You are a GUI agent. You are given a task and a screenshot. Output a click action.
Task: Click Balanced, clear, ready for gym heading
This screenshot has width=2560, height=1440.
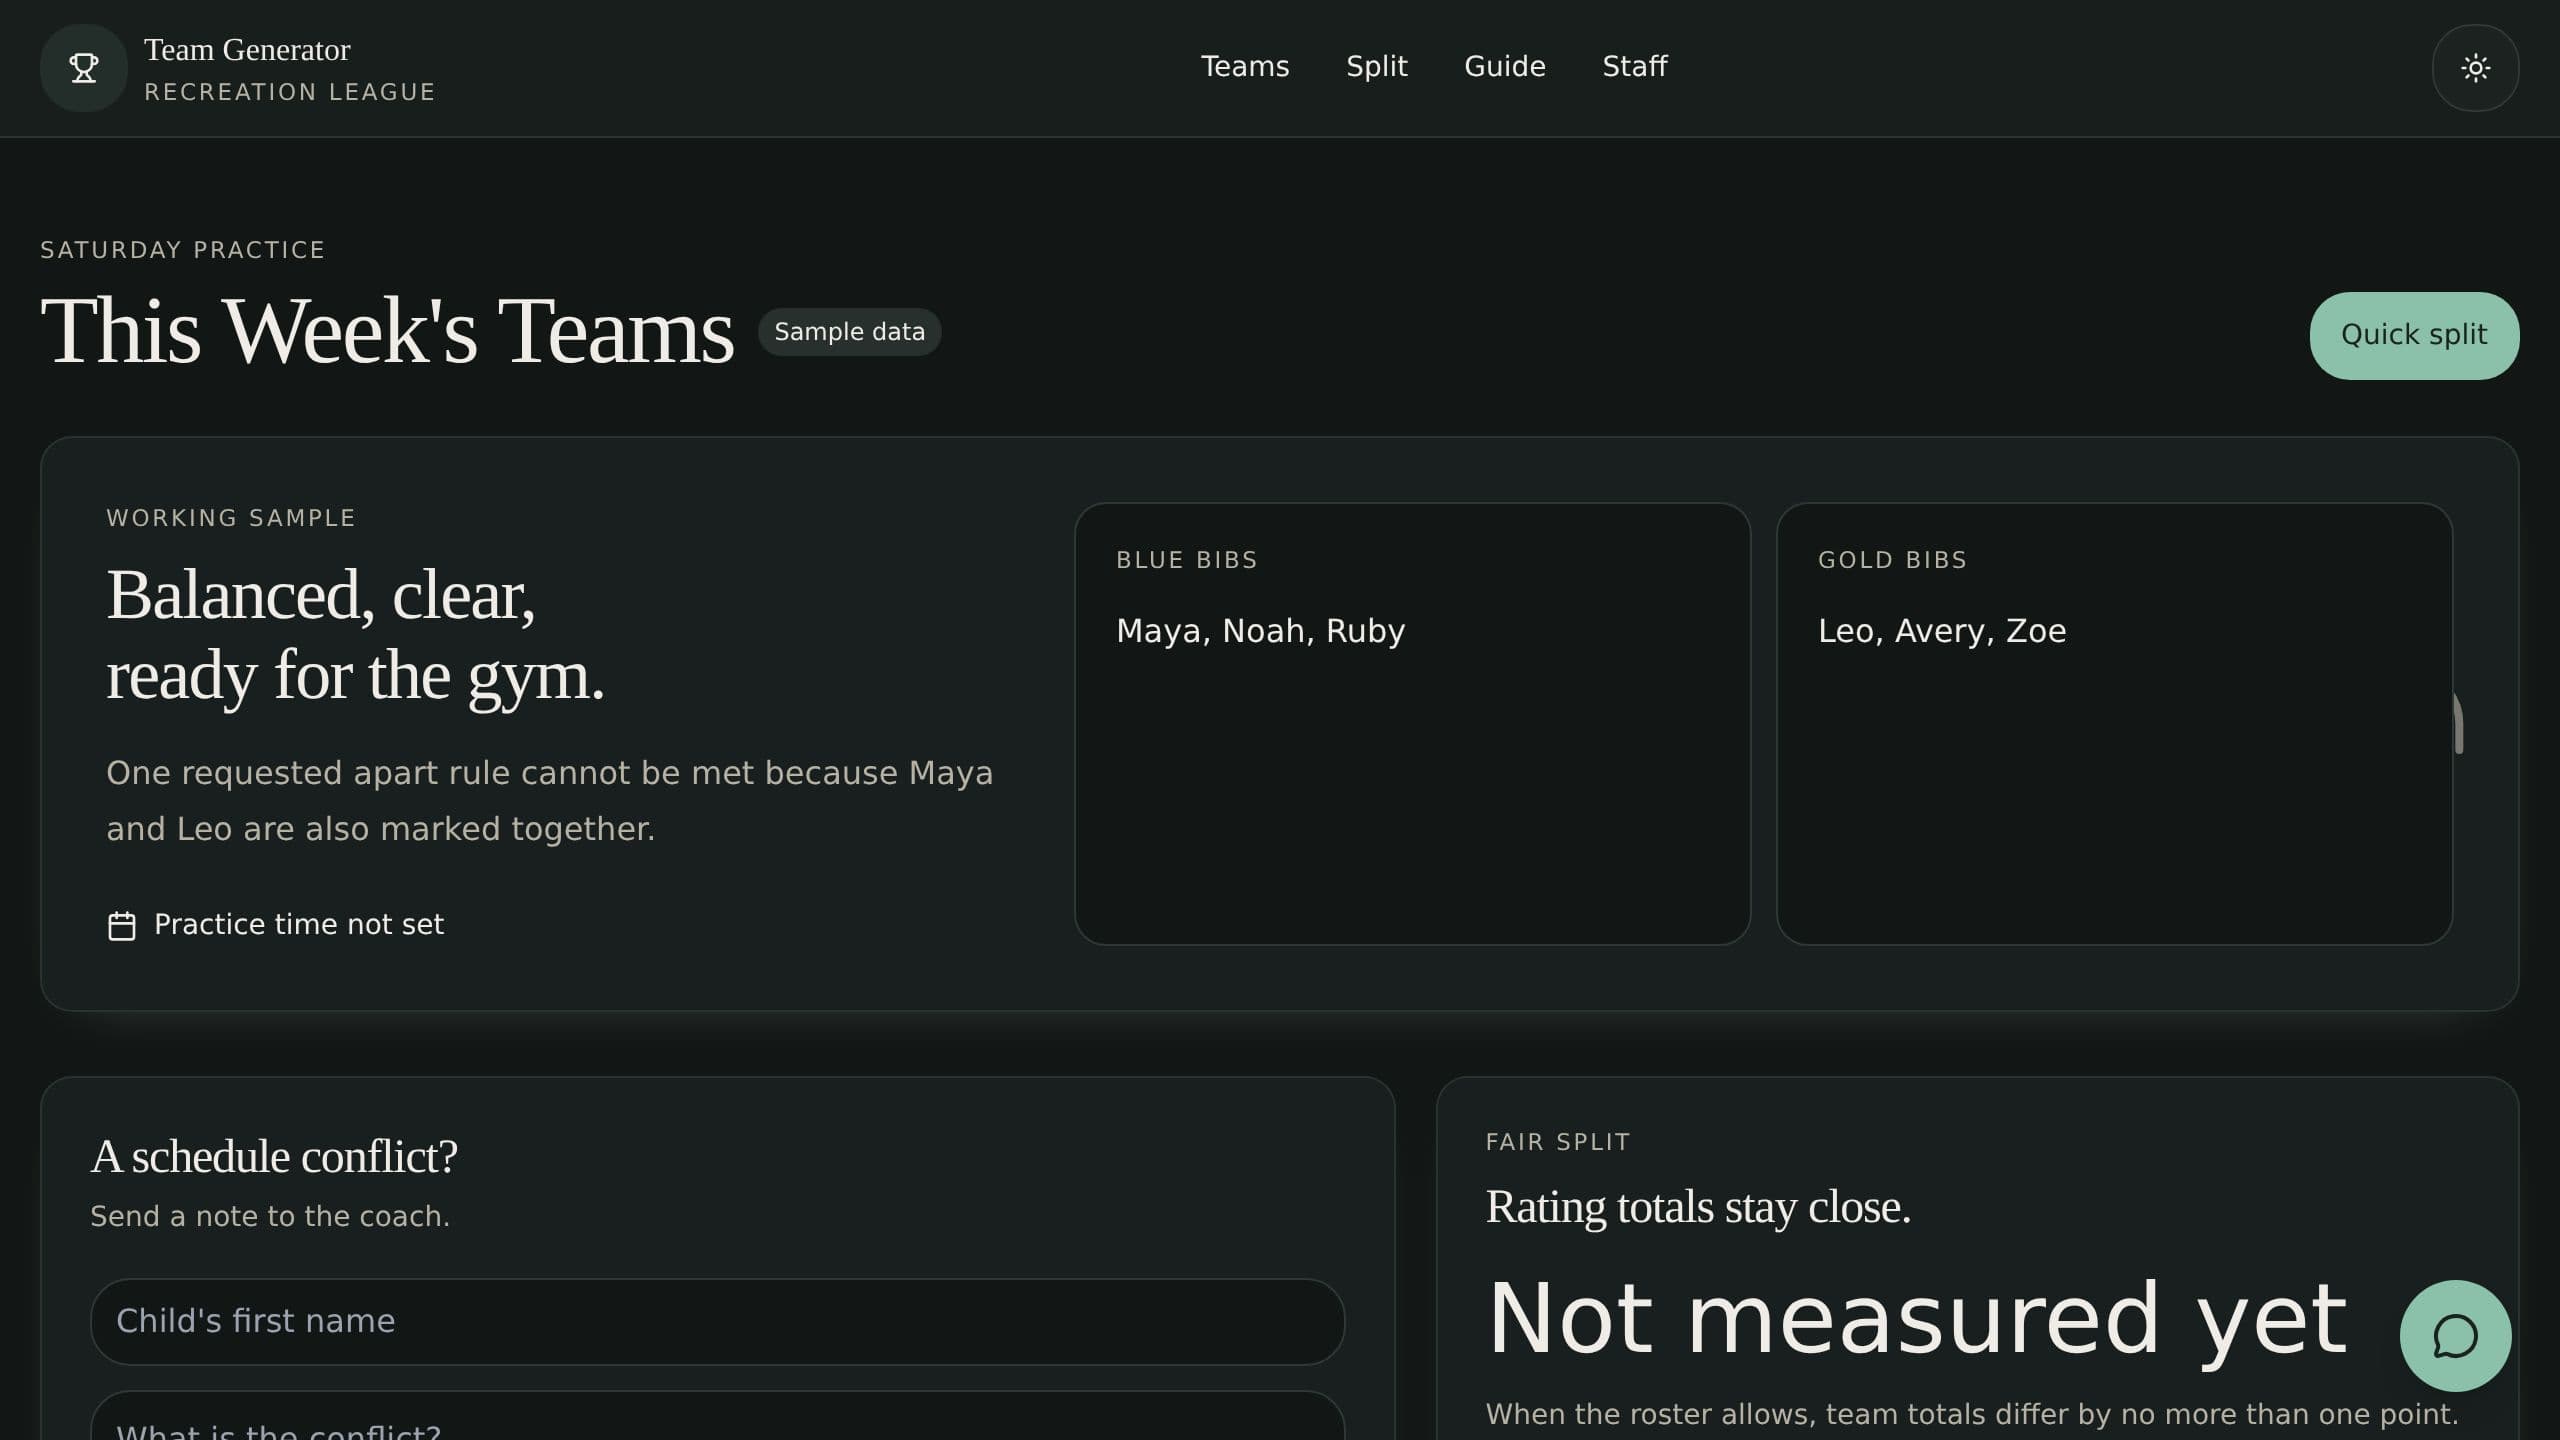(x=355, y=636)
